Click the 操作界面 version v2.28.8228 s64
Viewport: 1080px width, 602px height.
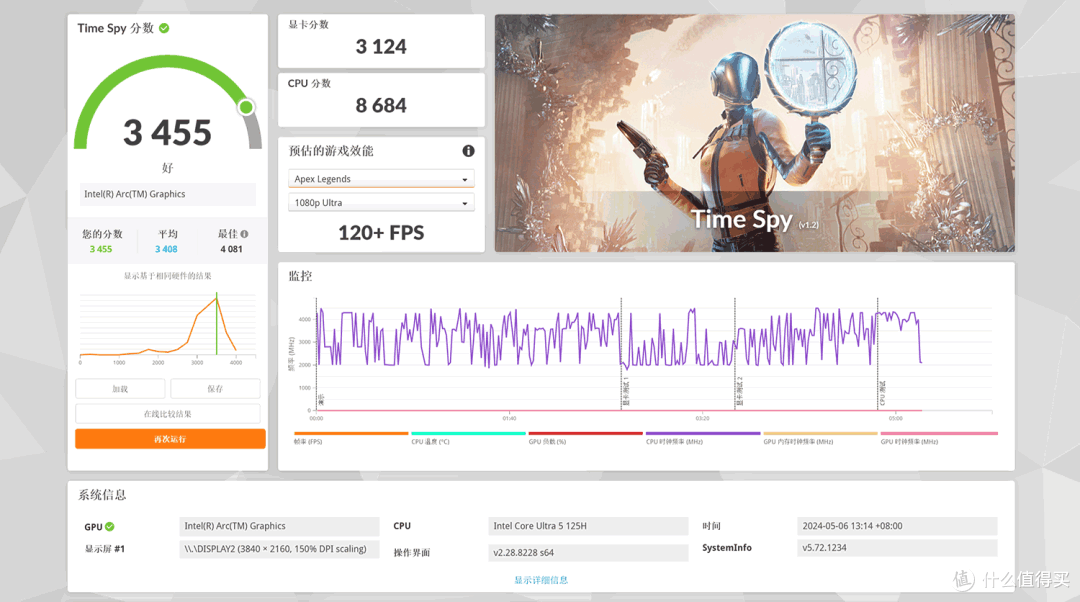(x=588, y=552)
